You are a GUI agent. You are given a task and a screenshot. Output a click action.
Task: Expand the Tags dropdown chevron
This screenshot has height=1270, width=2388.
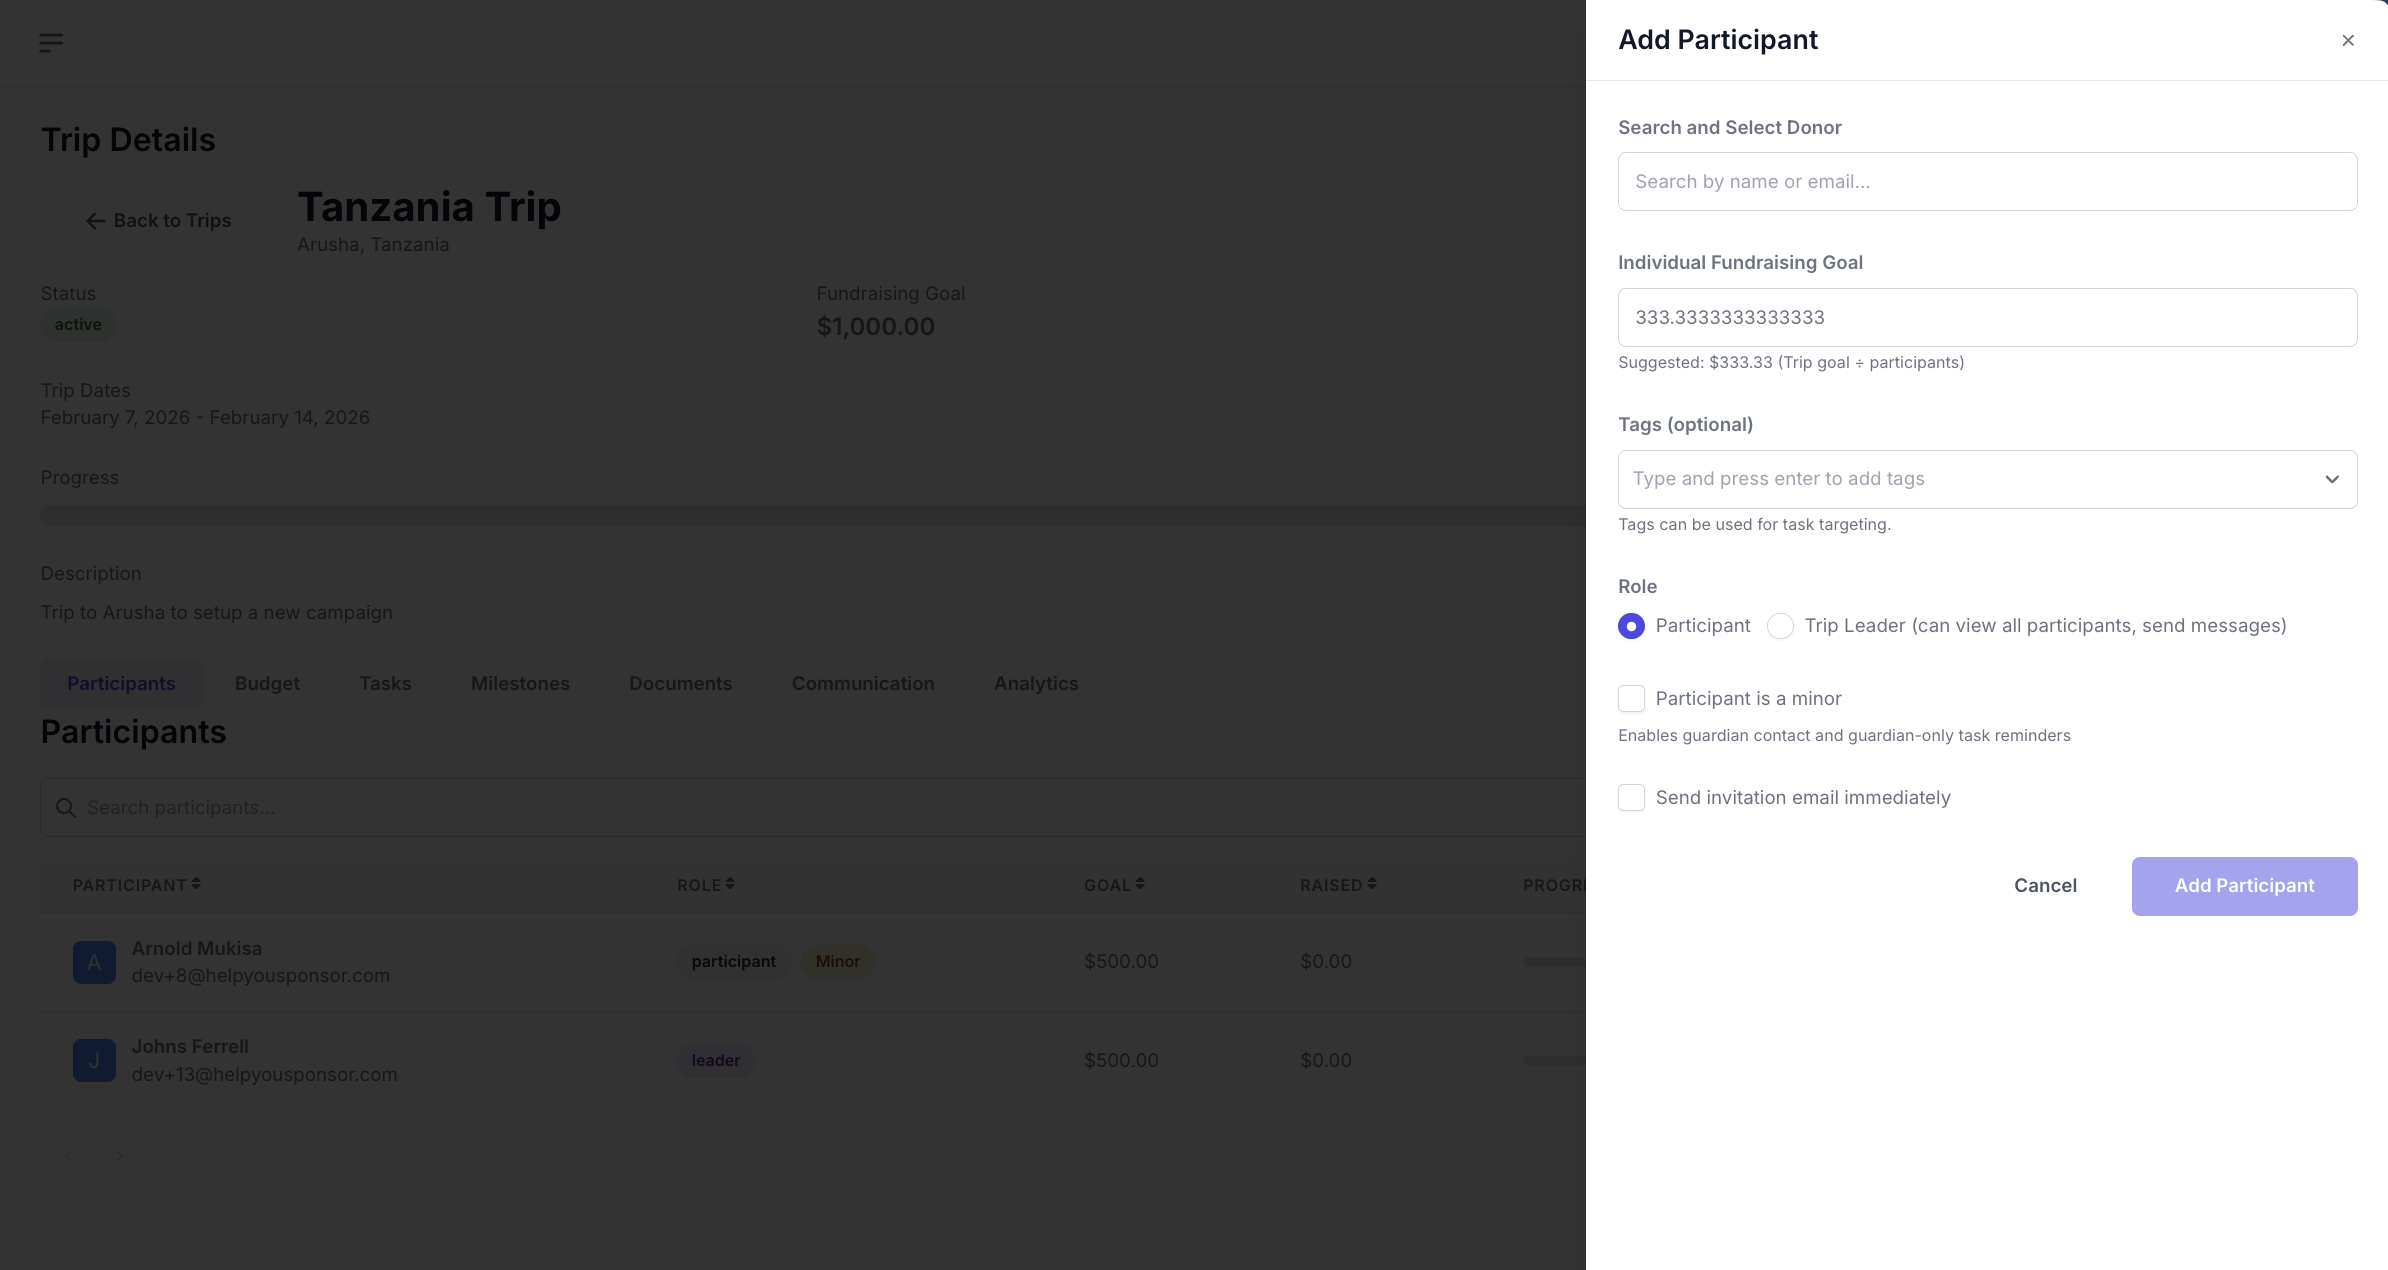tap(2331, 479)
